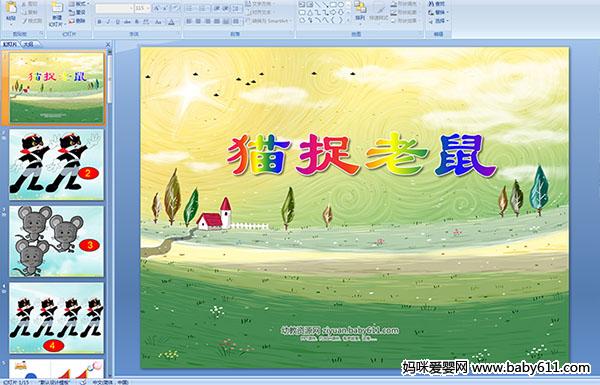
Task: Pick the arrow line shape in gallery
Action: [x=326, y=5]
